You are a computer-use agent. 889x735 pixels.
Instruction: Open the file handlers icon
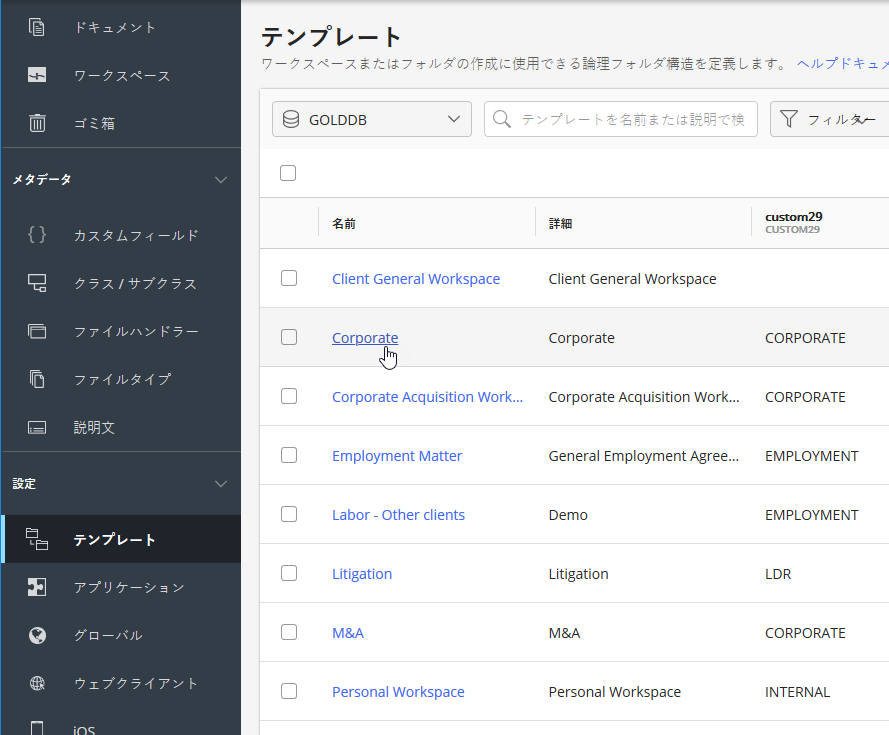tap(37, 331)
